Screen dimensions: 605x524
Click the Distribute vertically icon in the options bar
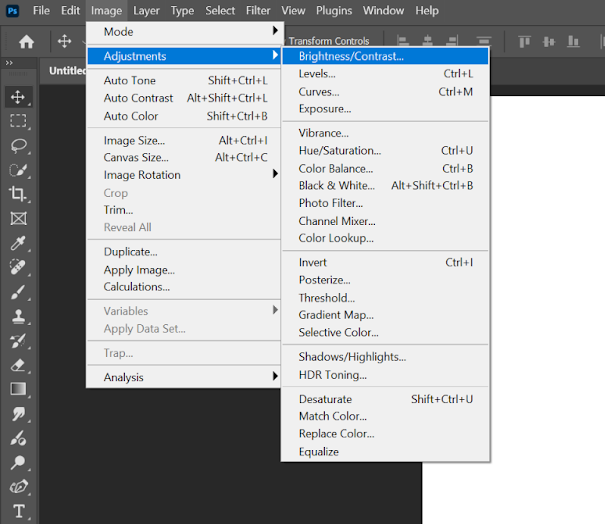click(x=483, y=41)
